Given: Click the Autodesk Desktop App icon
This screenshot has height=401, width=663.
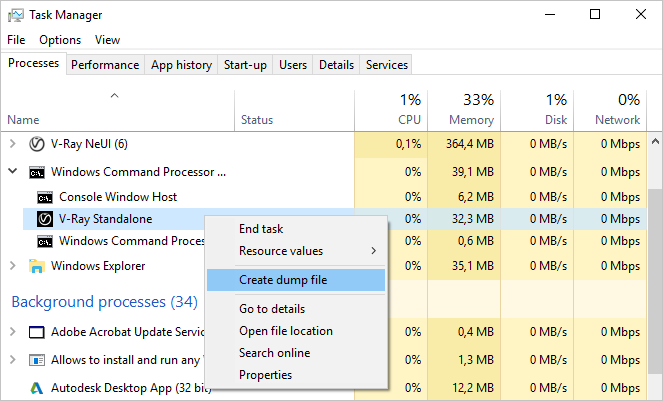Looking at the screenshot, I should [x=37, y=388].
